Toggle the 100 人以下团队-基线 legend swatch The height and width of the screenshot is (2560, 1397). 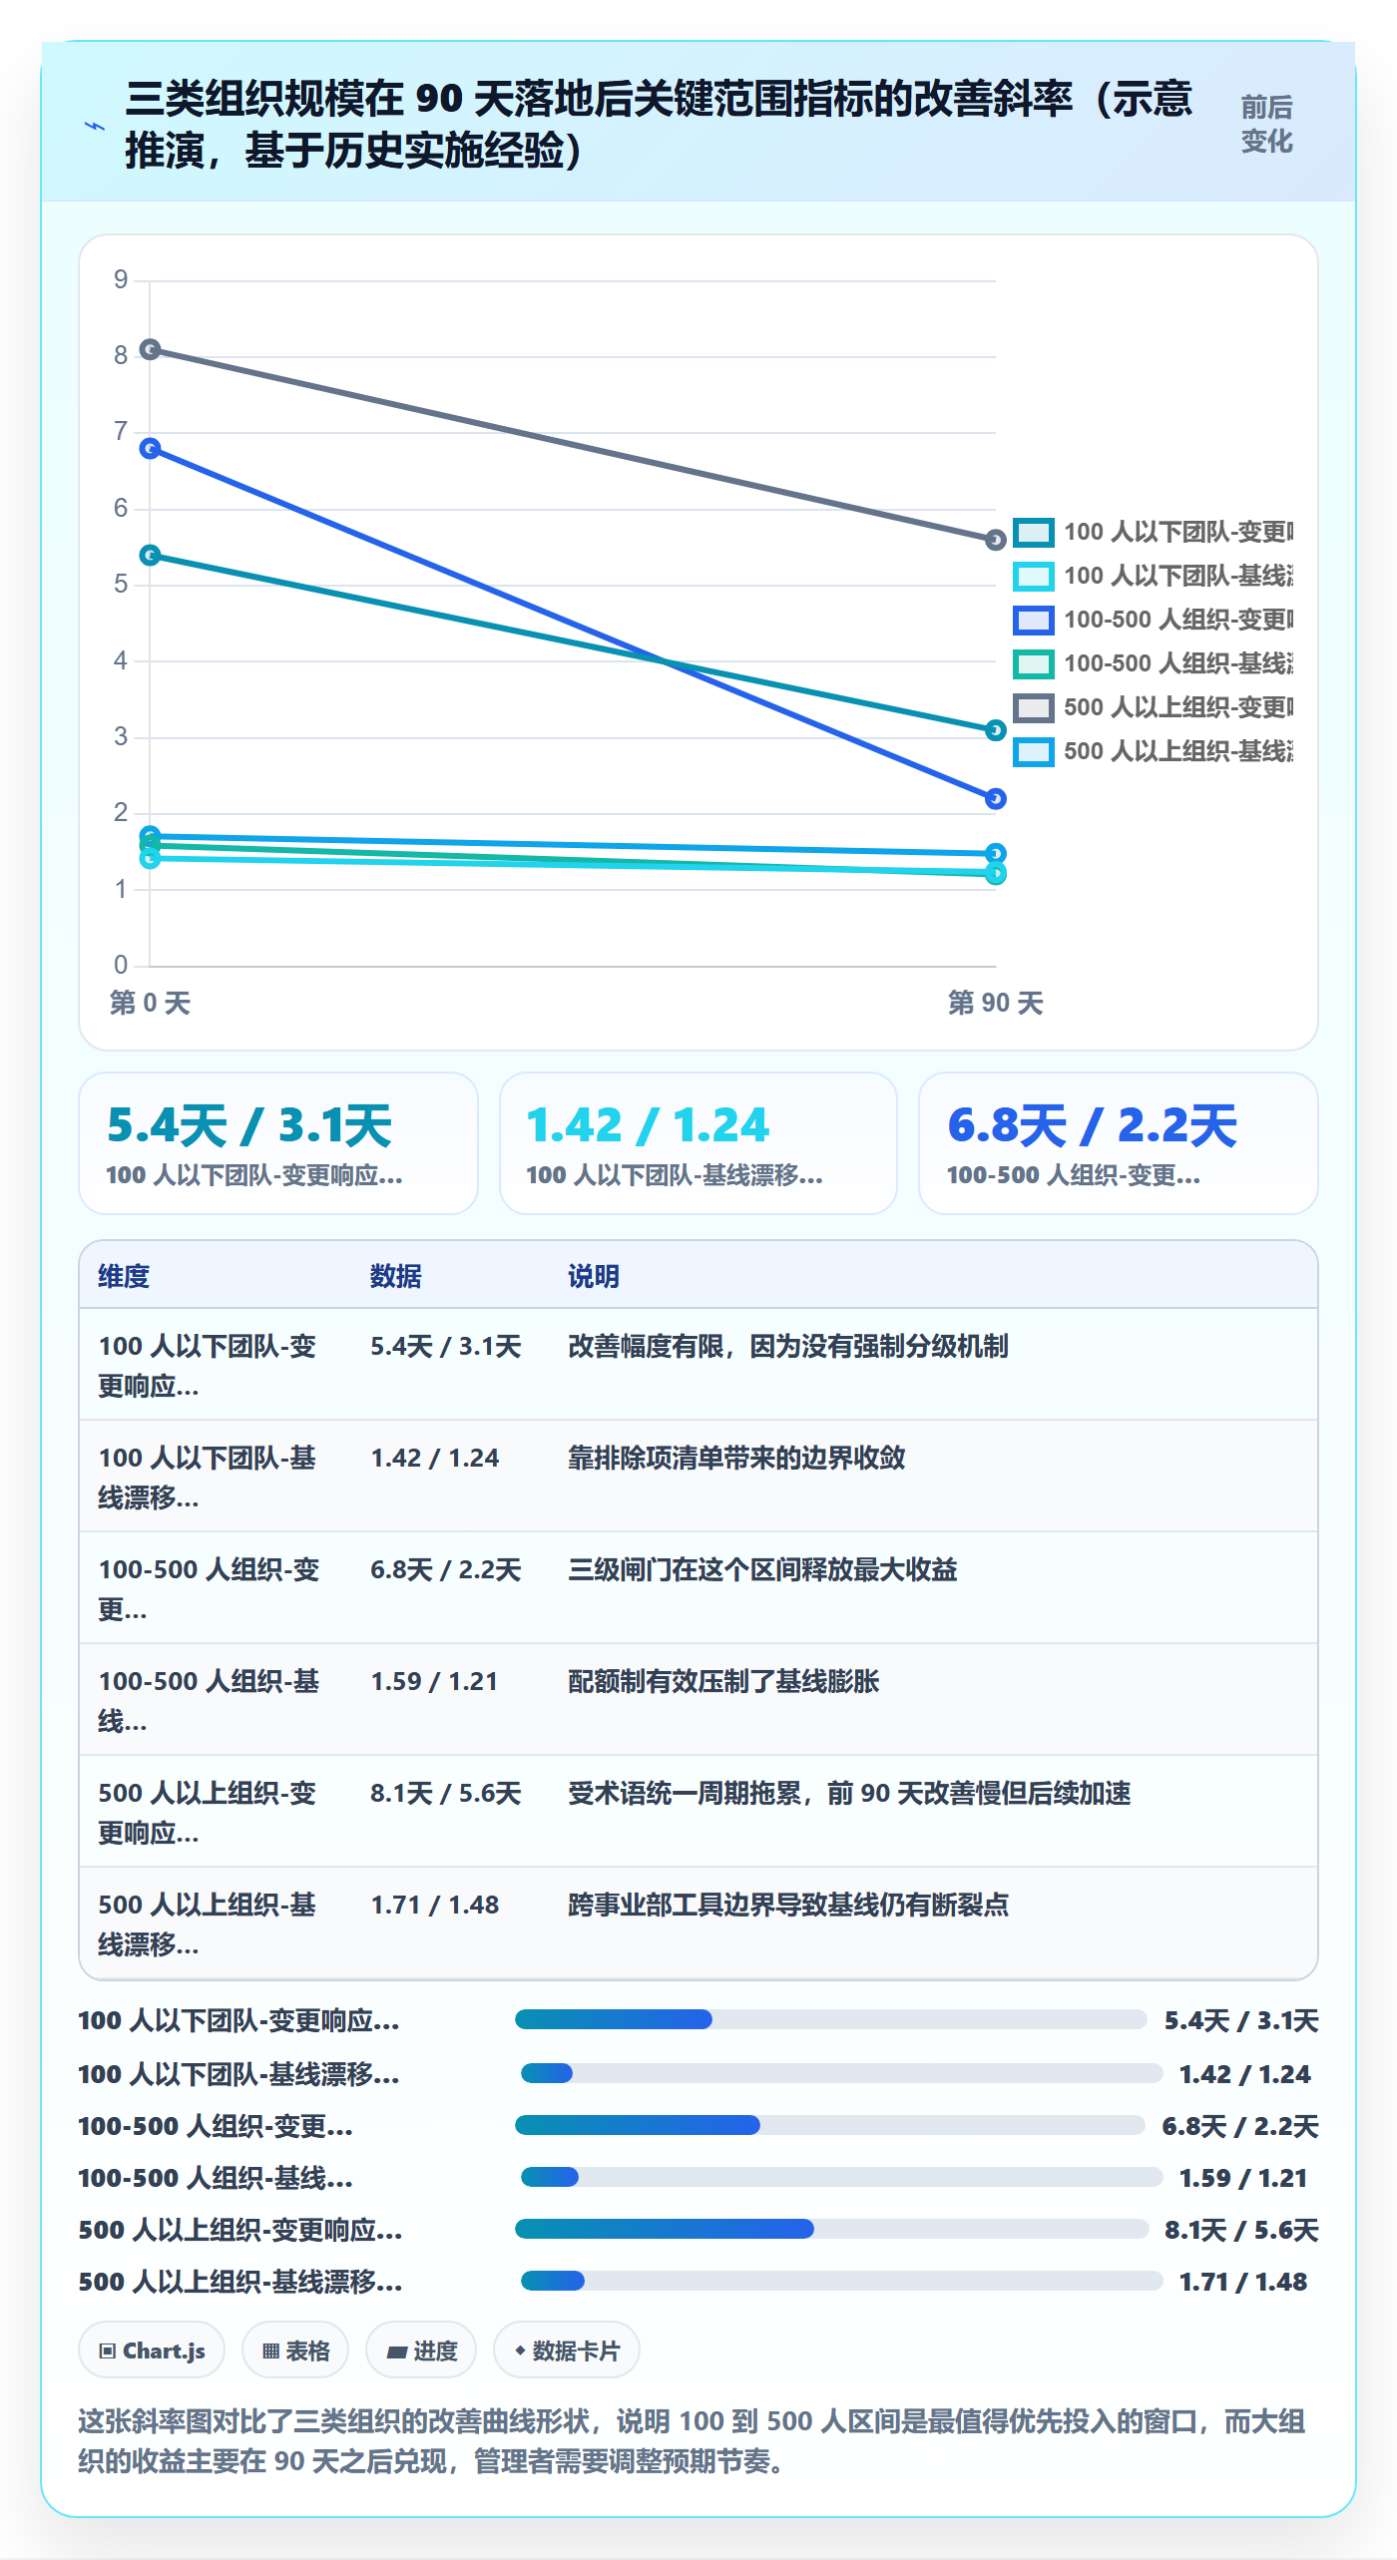1033,576
